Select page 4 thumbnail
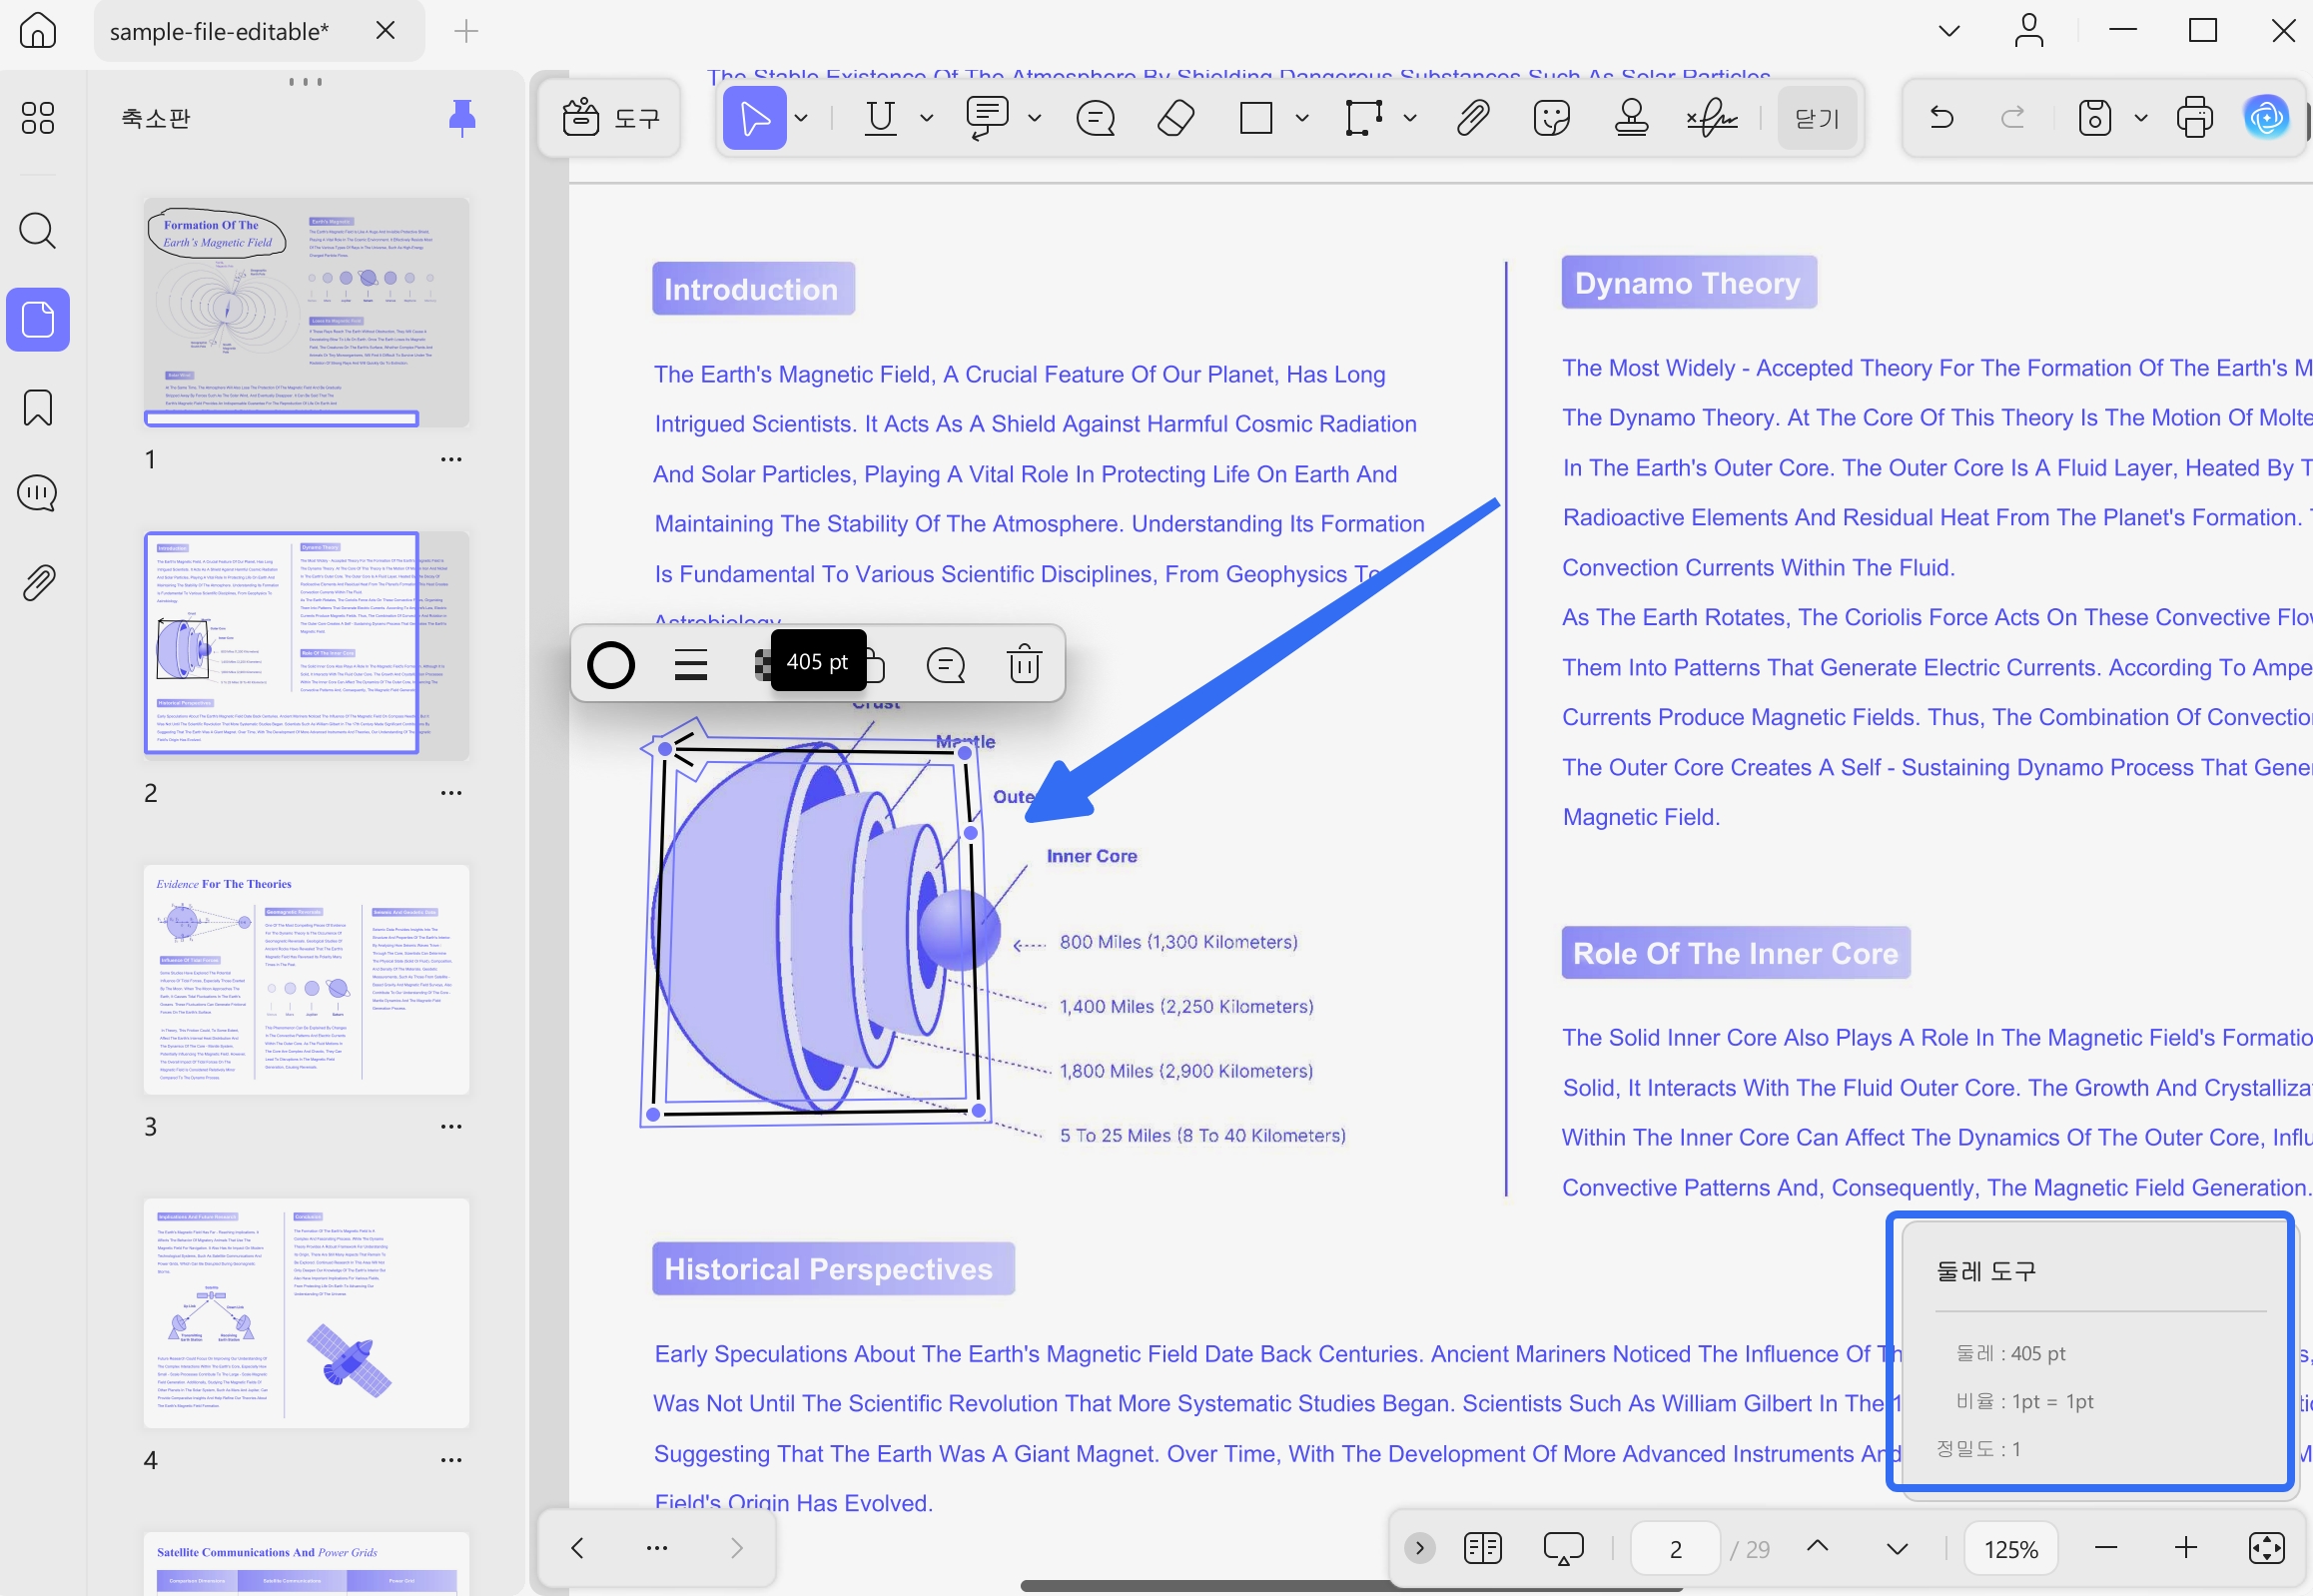 tap(306, 1313)
